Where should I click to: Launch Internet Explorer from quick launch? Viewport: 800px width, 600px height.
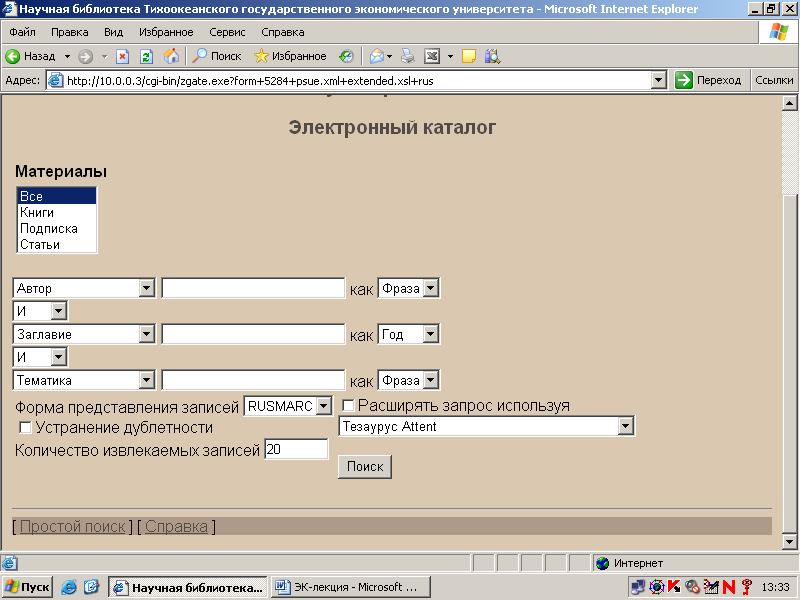[68, 587]
